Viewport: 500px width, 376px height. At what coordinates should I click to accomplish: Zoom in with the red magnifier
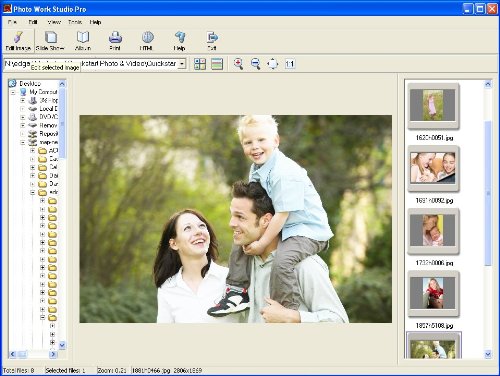(x=238, y=63)
